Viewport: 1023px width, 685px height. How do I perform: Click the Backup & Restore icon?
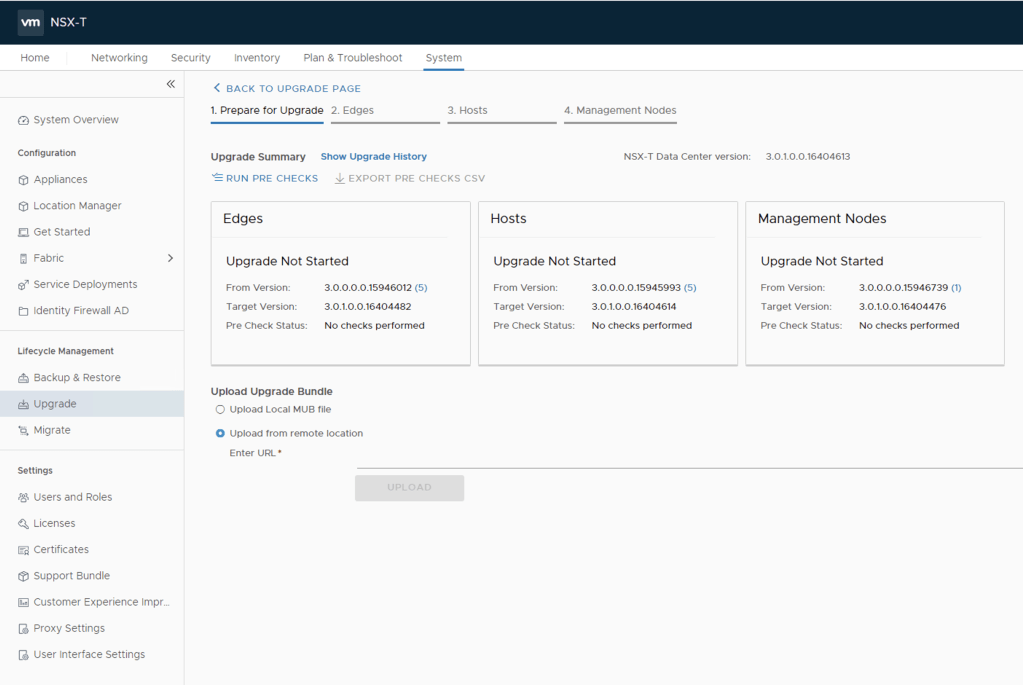[24, 378]
